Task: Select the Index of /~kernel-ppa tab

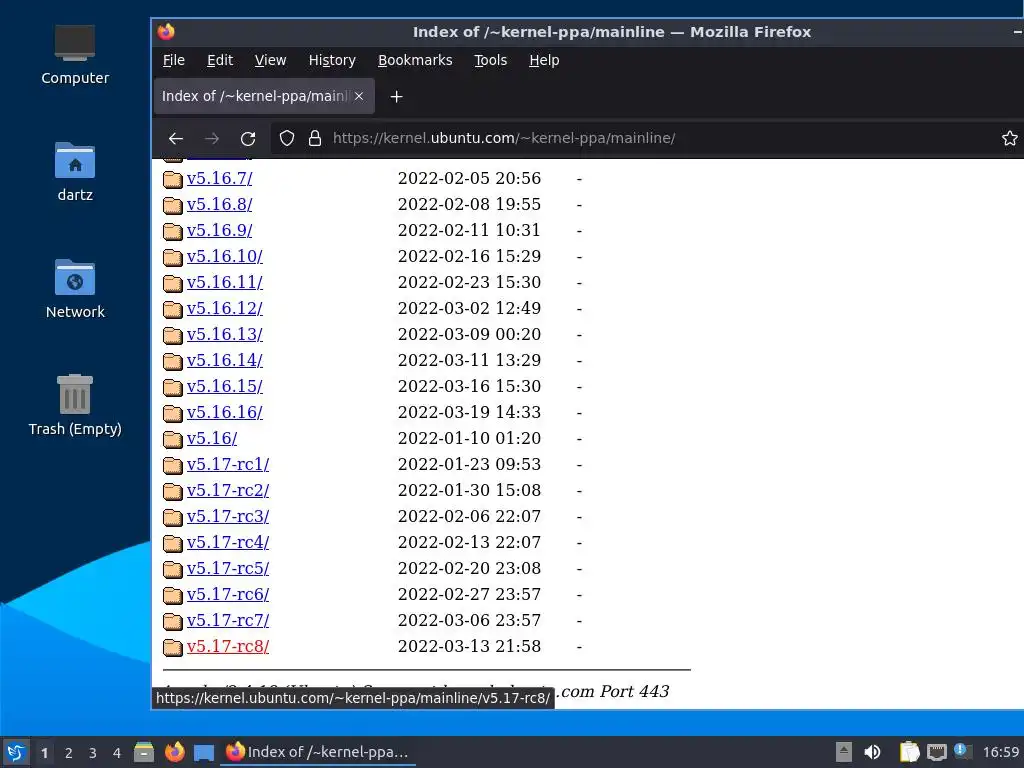Action: (264, 96)
